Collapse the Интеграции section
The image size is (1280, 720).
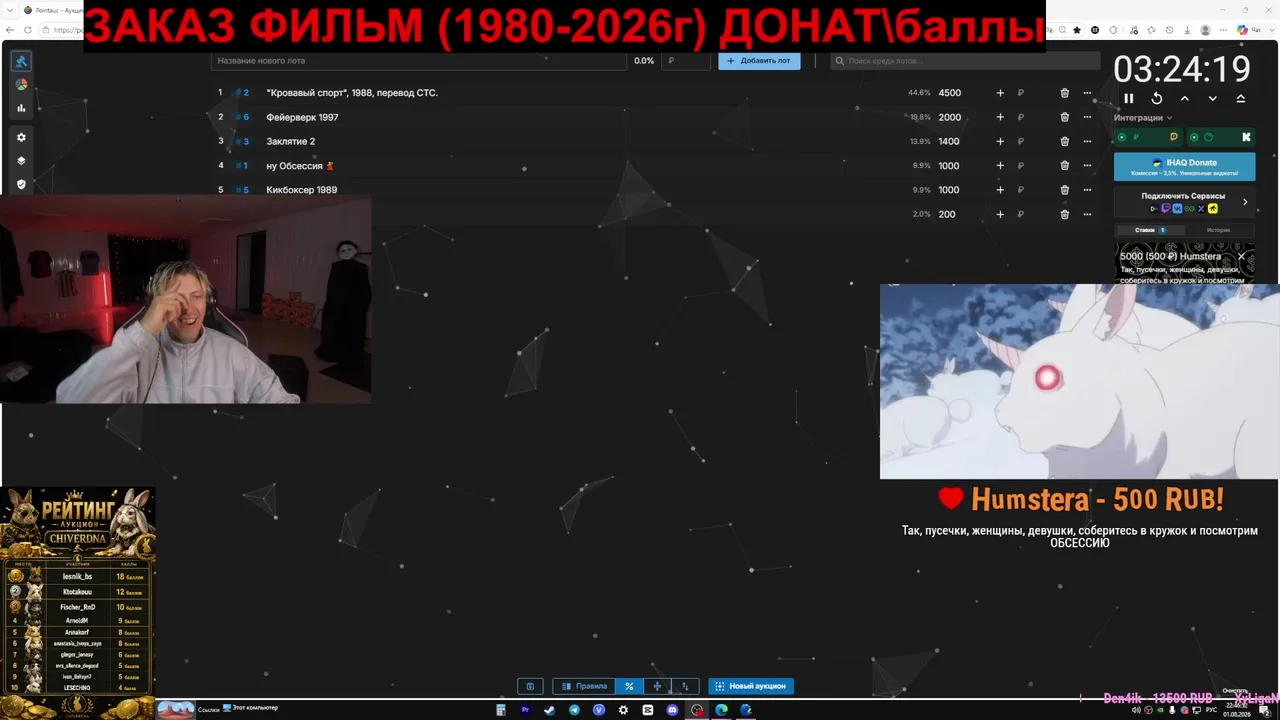(1143, 118)
